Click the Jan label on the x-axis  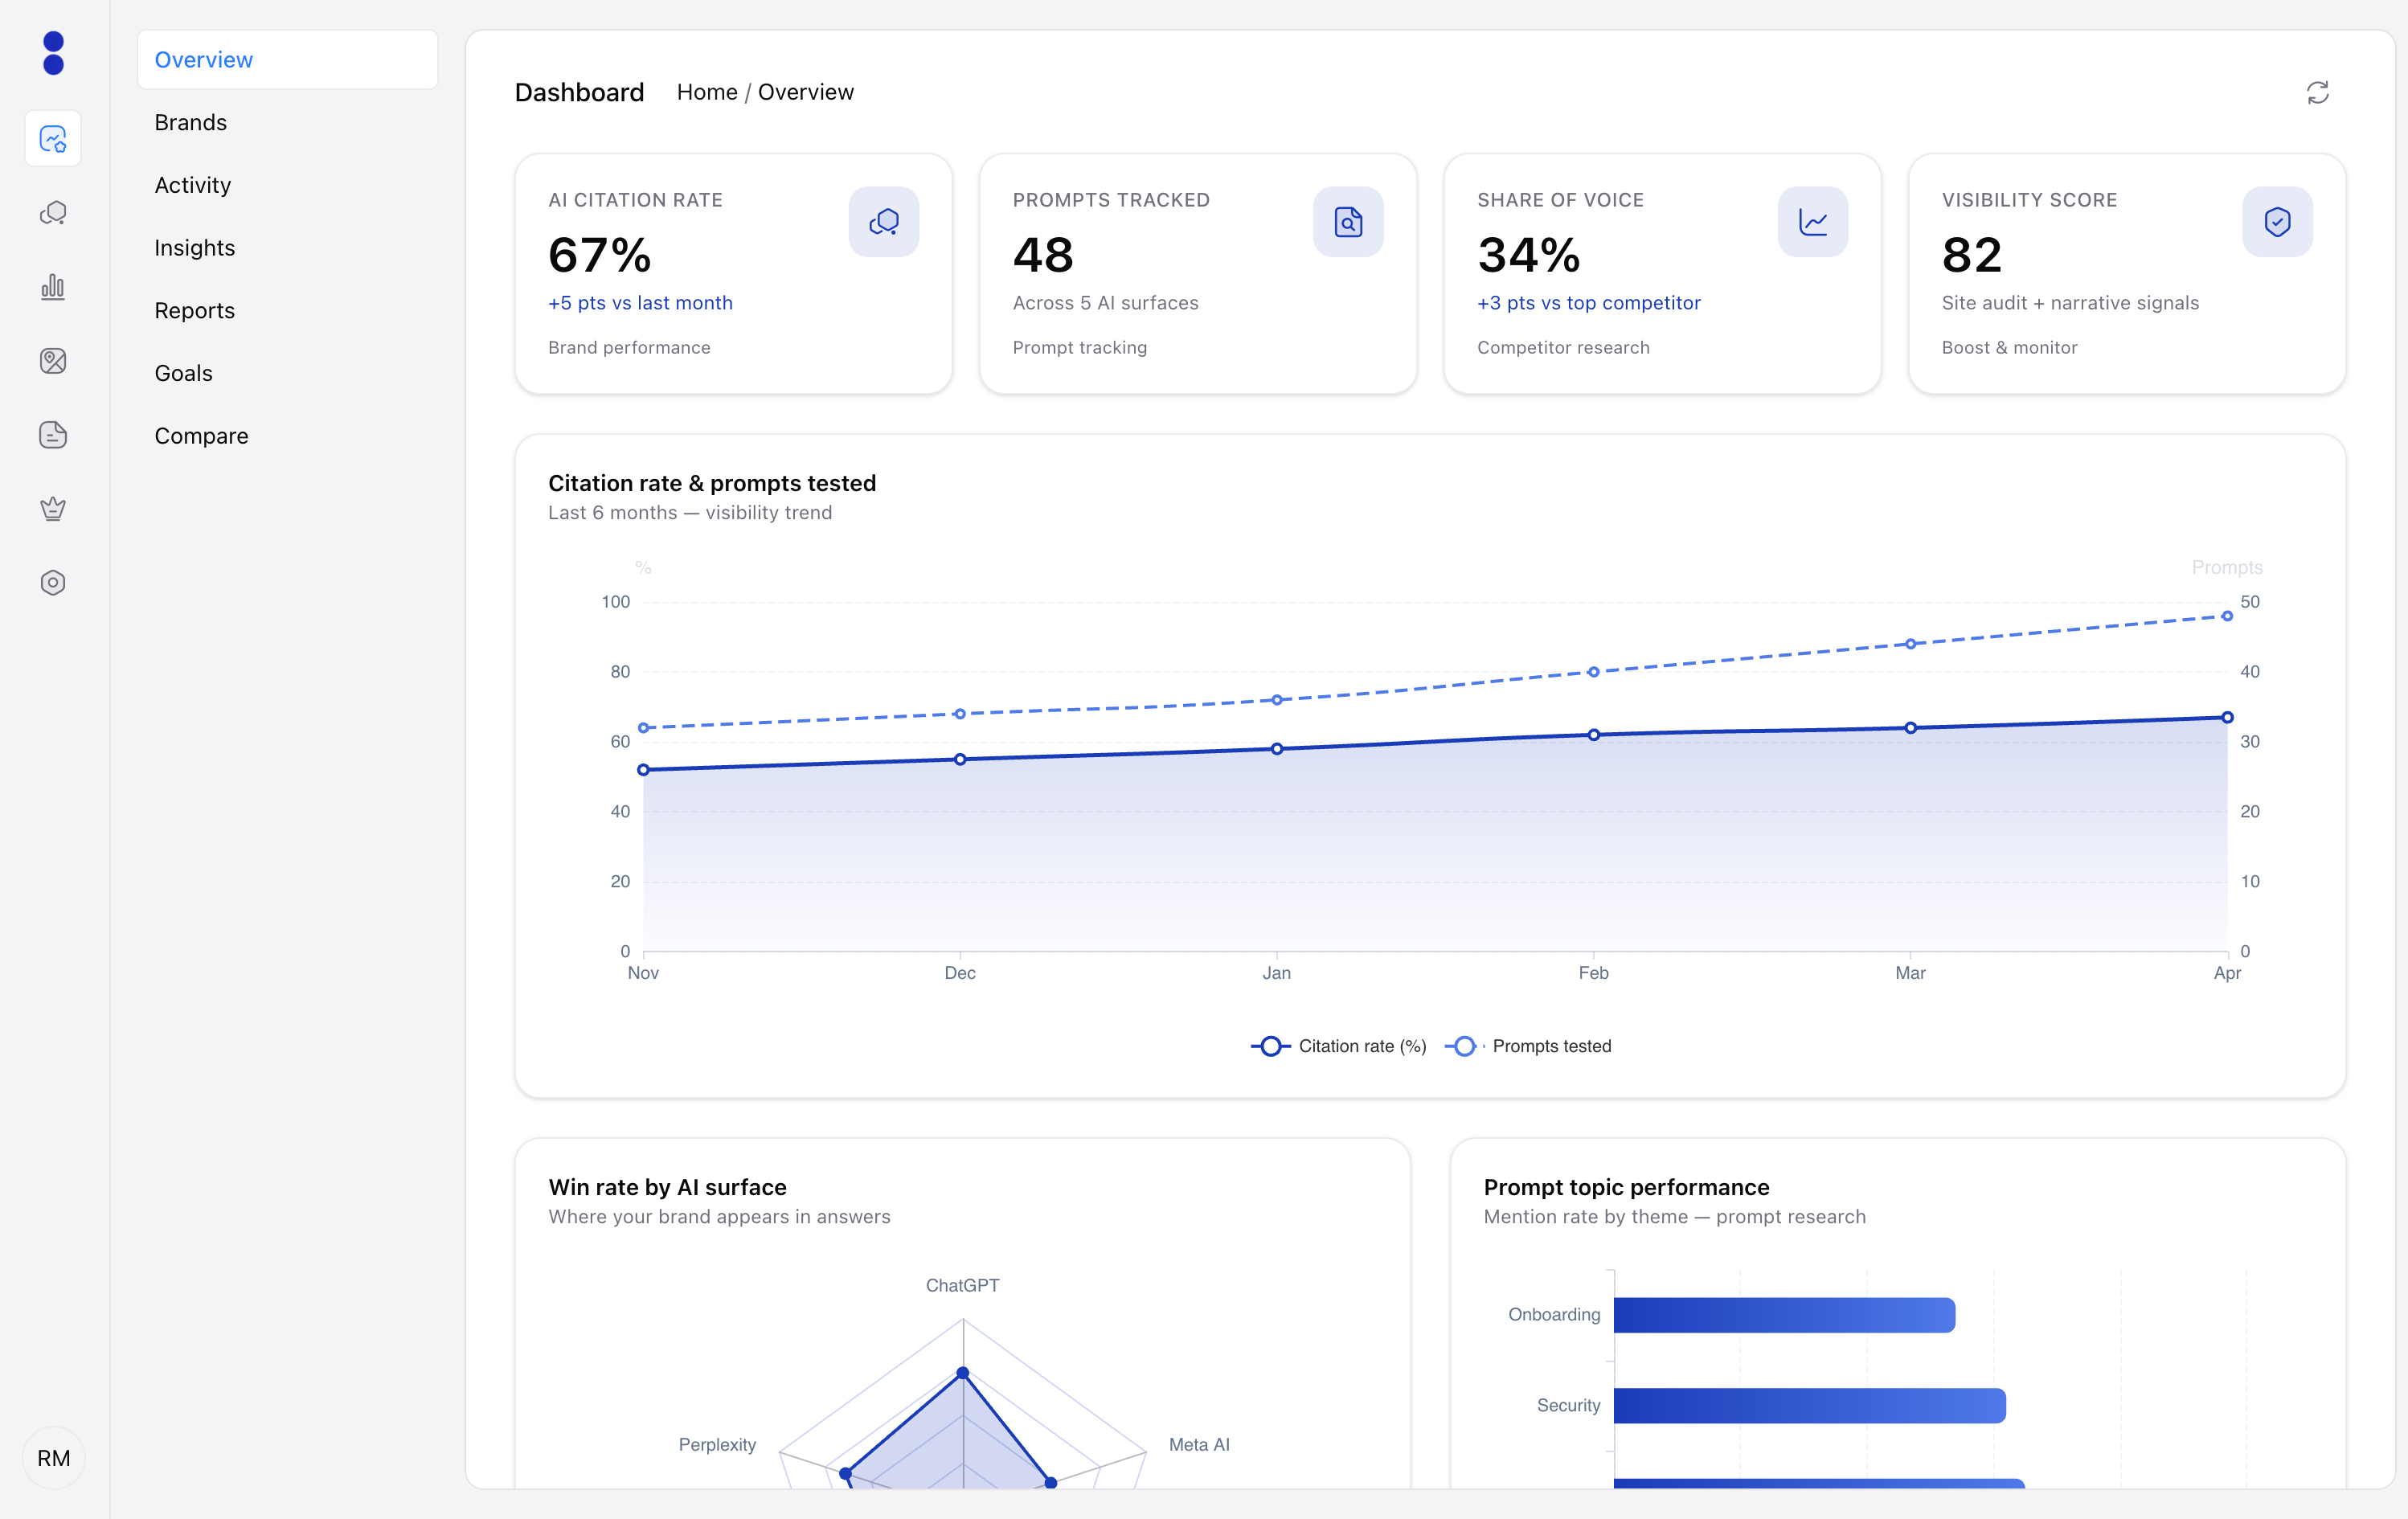click(1277, 973)
